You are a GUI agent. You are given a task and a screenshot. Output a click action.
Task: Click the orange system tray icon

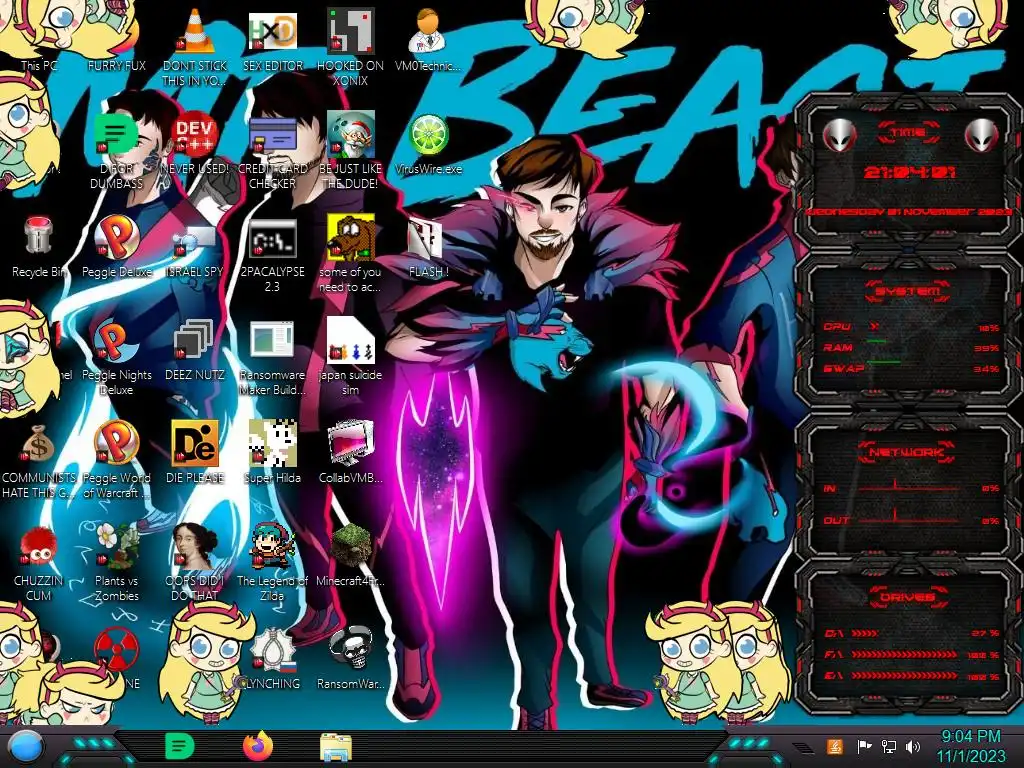835,746
